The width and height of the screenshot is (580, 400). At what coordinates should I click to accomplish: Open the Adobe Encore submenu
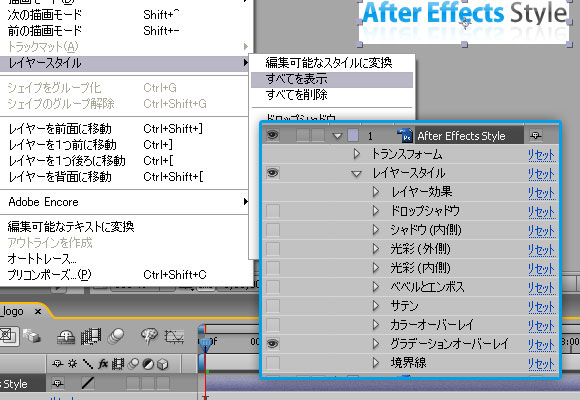(x=125, y=202)
